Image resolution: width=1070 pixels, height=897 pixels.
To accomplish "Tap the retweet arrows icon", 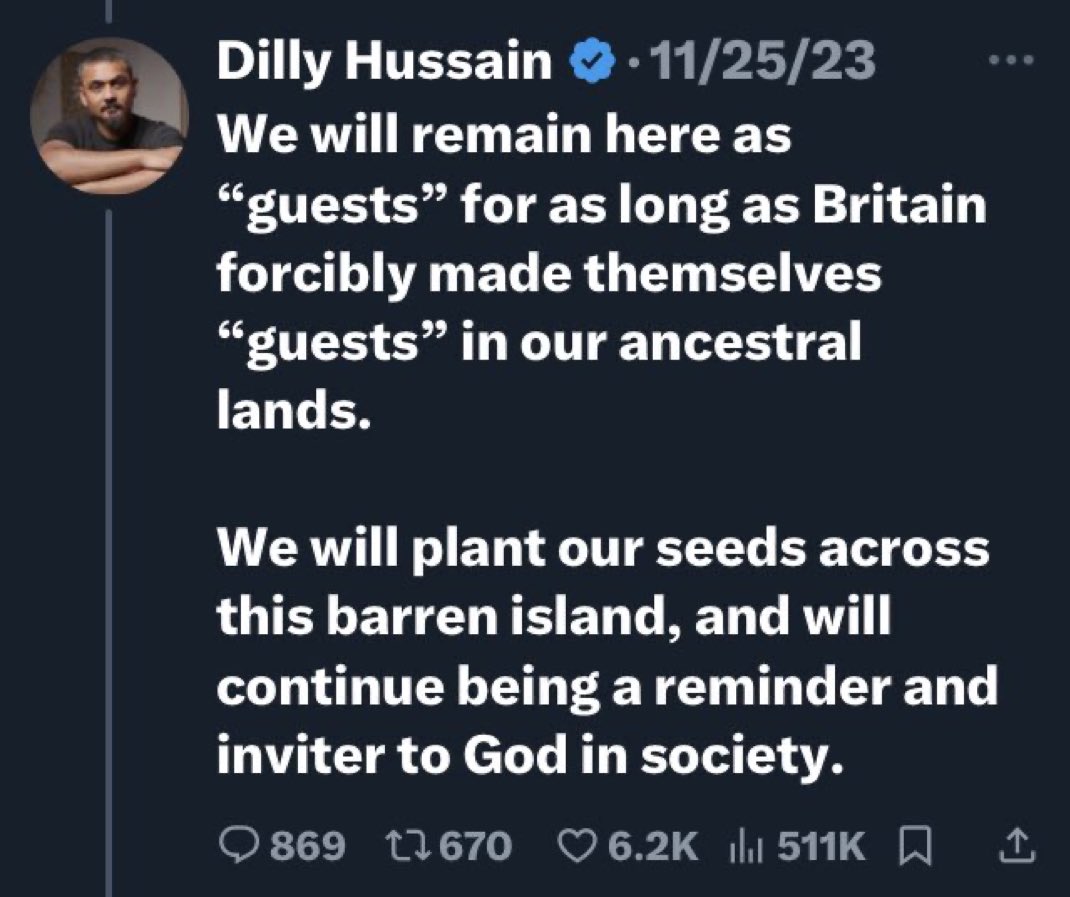I will pos(407,846).
